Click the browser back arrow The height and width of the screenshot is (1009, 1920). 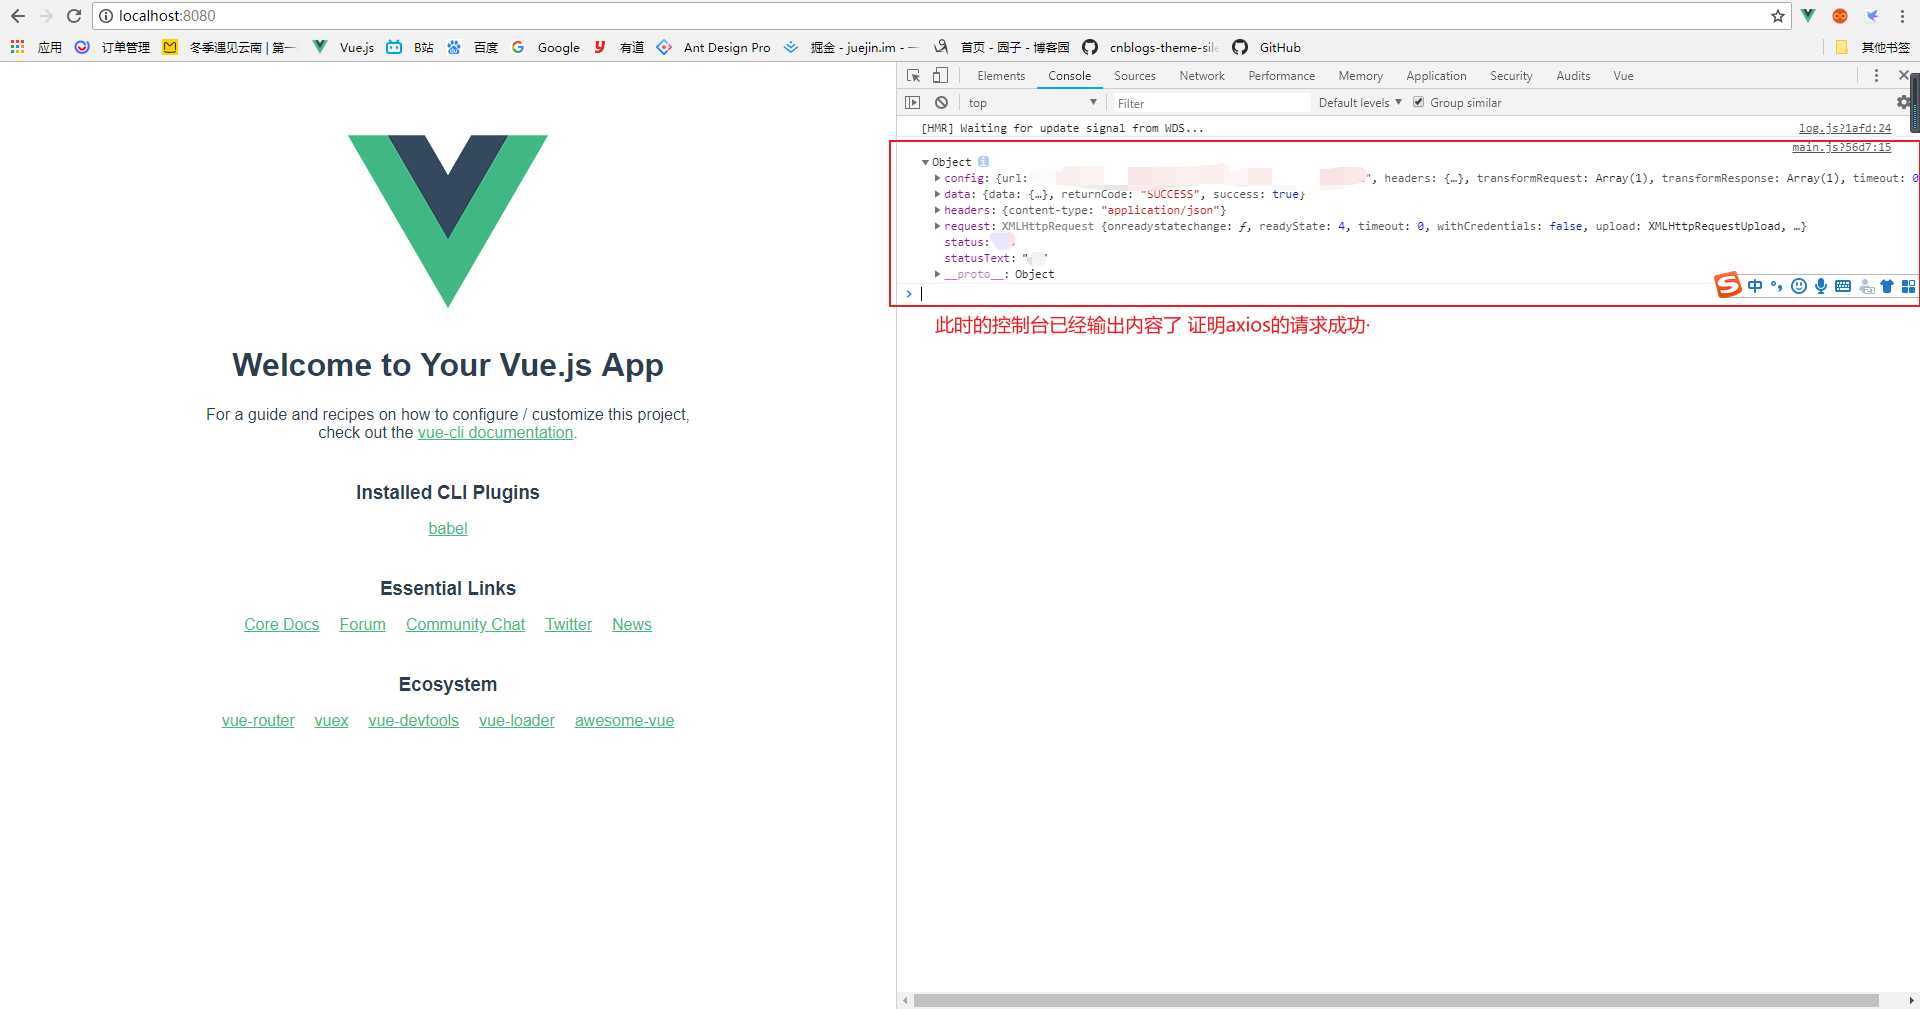pos(17,16)
